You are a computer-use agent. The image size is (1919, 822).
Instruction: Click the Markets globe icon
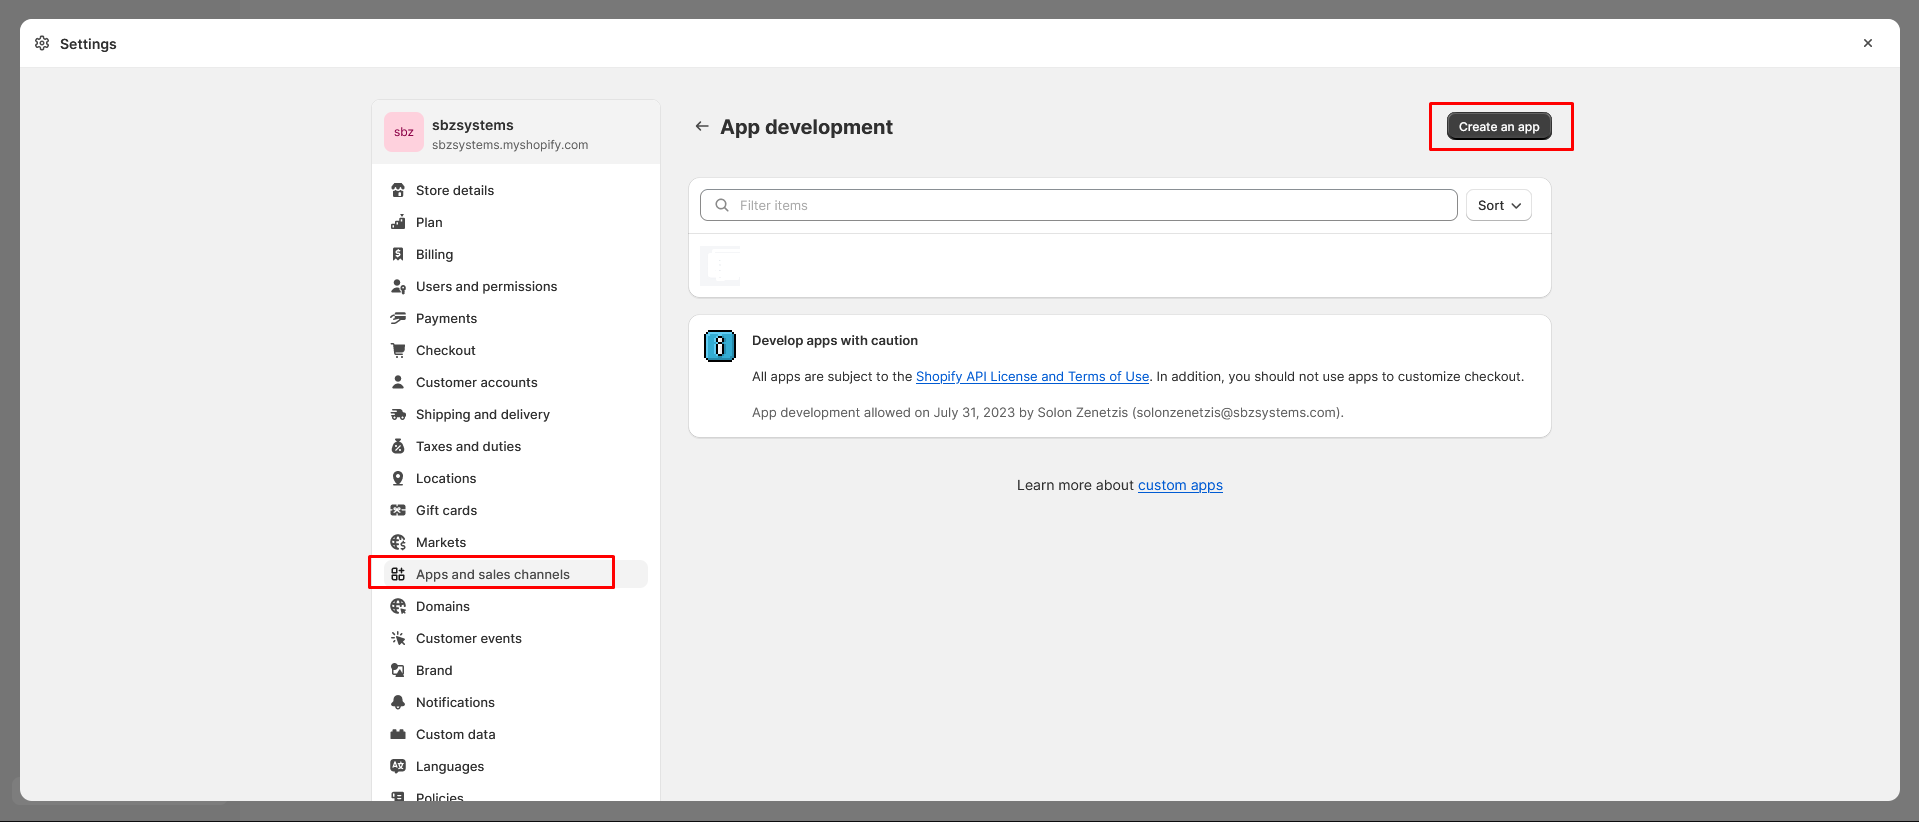coord(398,542)
